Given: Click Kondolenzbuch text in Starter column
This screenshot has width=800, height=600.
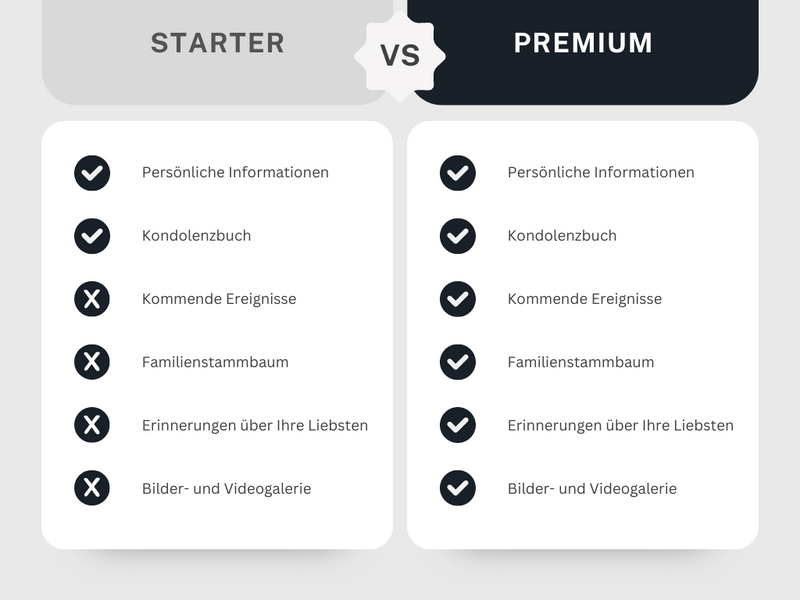Looking at the screenshot, I should [196, 236].
